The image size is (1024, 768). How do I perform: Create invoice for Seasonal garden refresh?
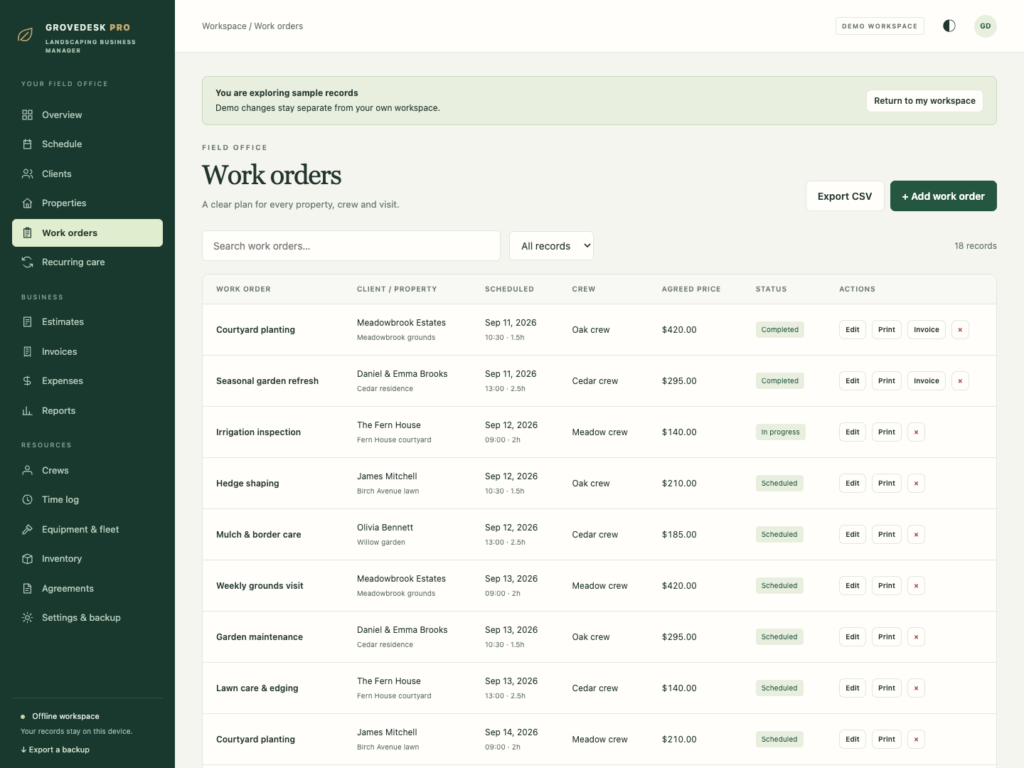coord(926,381)
